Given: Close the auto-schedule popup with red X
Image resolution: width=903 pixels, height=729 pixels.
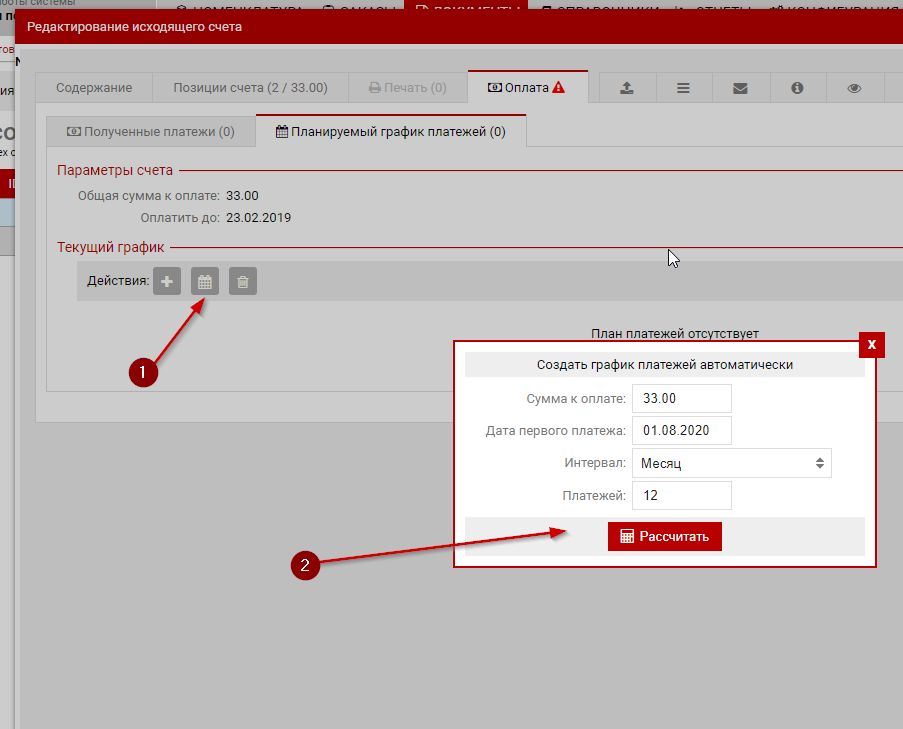Looking at the screenshot, I should 872,344.
